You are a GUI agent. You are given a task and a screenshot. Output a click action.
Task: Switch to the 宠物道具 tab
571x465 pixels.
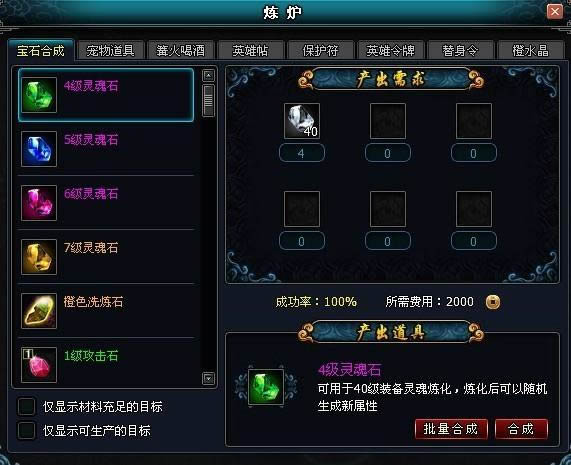pos(110,50)
